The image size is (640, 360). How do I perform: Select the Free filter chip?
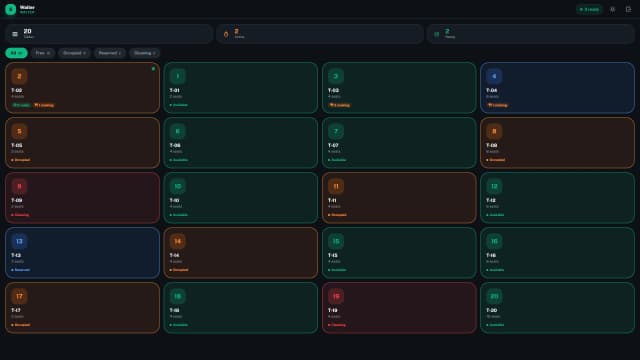click(x=42, y=53)
